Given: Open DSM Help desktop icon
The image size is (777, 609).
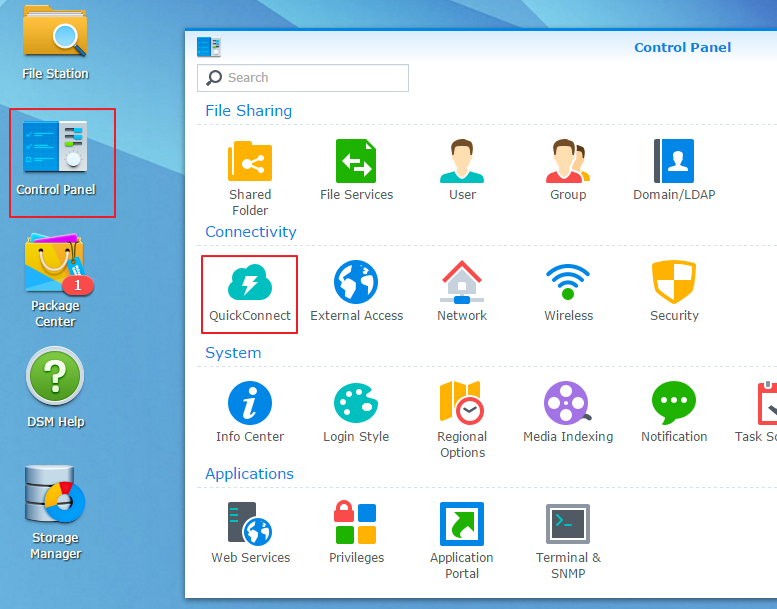Looking at the screenshot, I should [55, 388].
